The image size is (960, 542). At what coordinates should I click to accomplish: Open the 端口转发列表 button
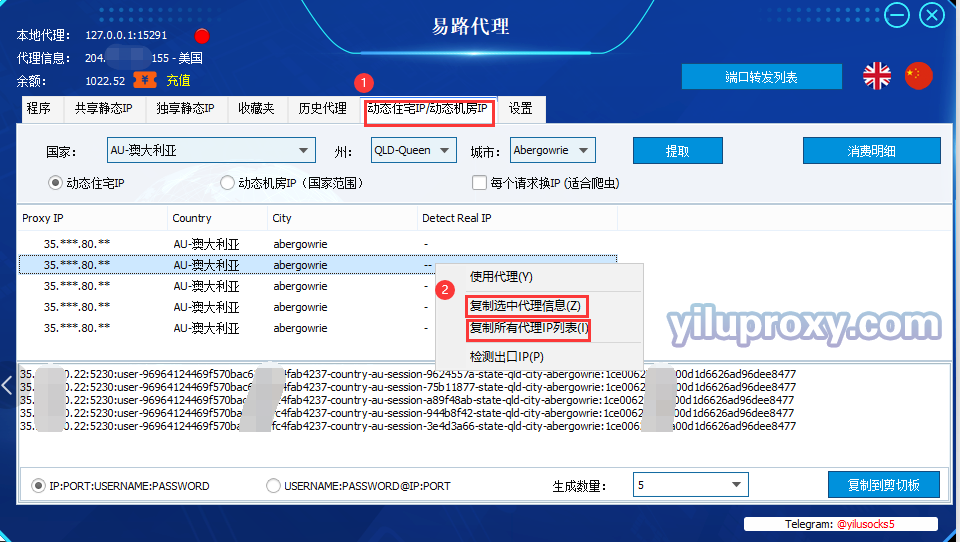762,77
